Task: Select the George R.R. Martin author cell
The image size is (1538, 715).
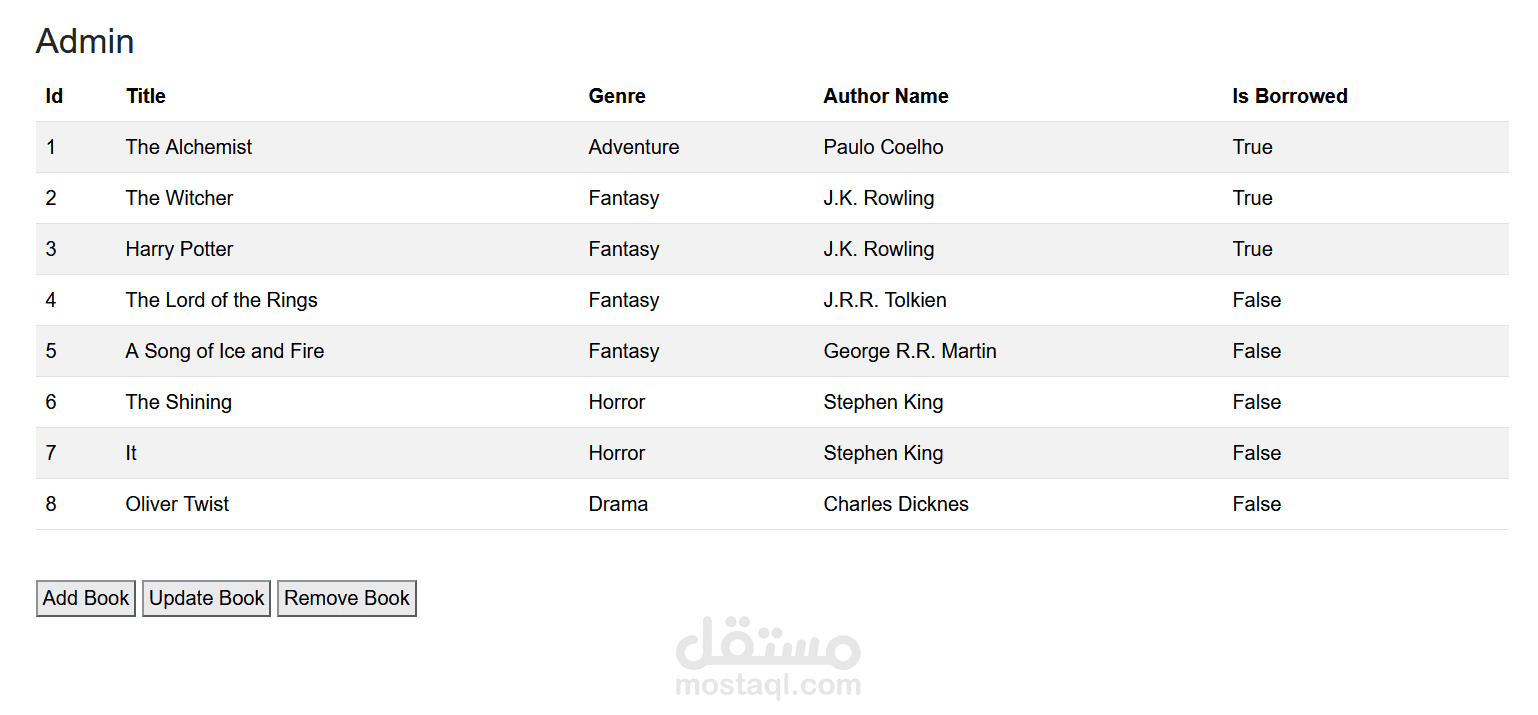Action: [x=910, y=351]
